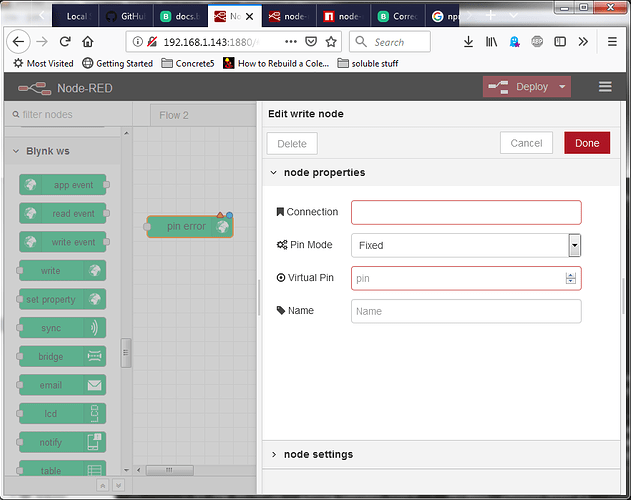This screenshot has width=631, height=500.
Task: Switch to the Correc browser tab
Action: (x=398, y=16)
